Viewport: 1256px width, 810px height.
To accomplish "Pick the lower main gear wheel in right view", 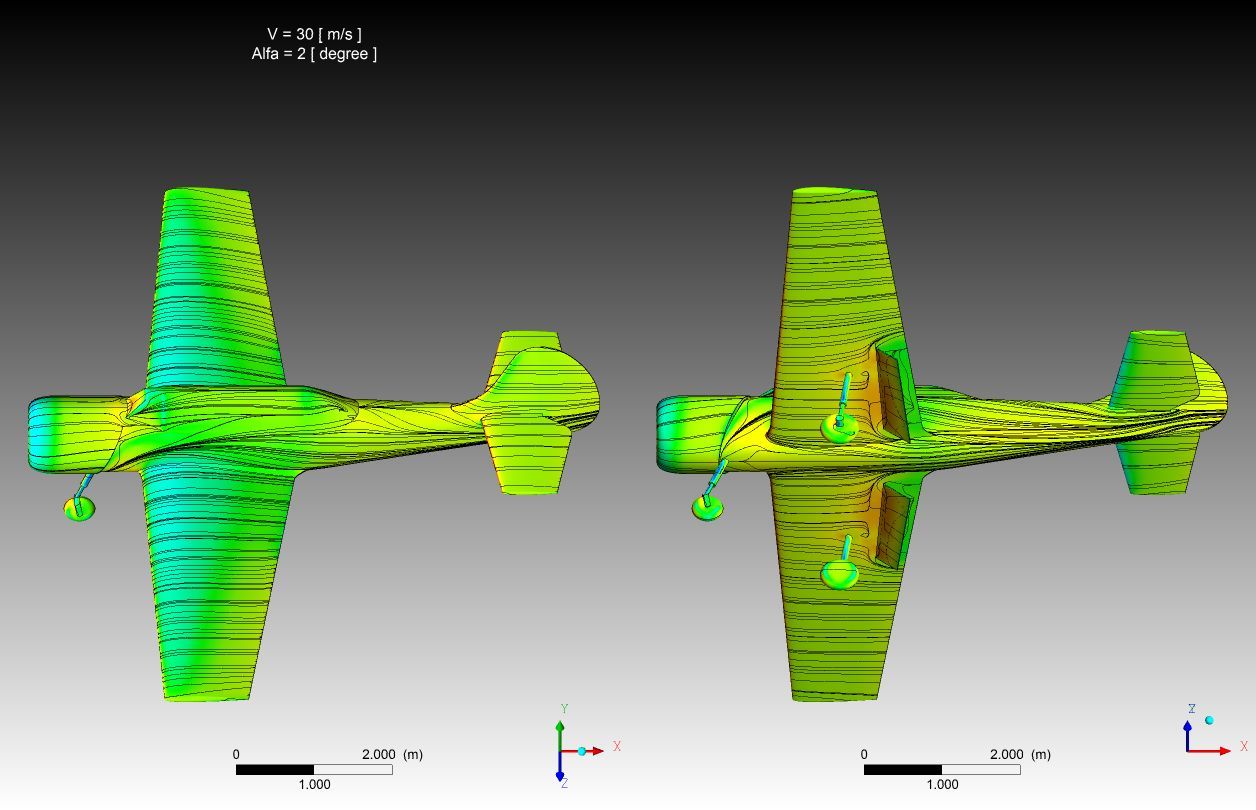I will (x=839, y=574).
